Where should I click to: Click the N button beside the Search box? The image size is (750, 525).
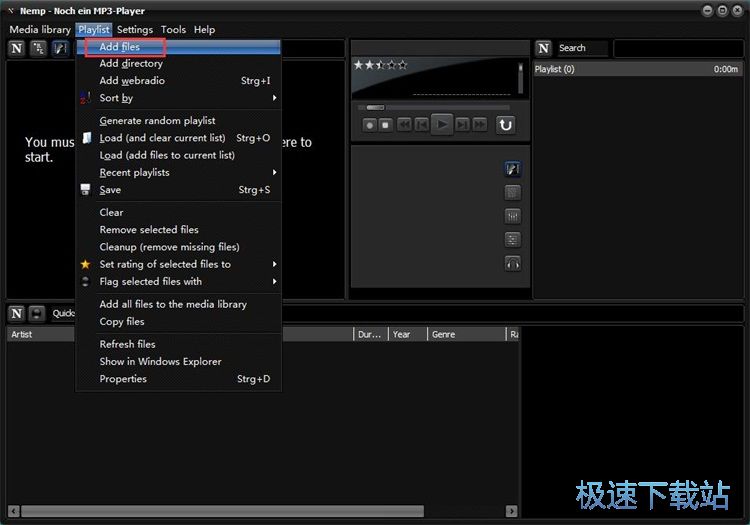[544, 48]
